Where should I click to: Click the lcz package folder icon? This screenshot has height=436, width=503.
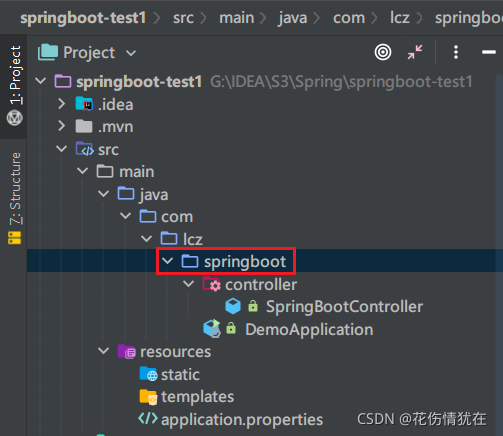pos(169,238)
